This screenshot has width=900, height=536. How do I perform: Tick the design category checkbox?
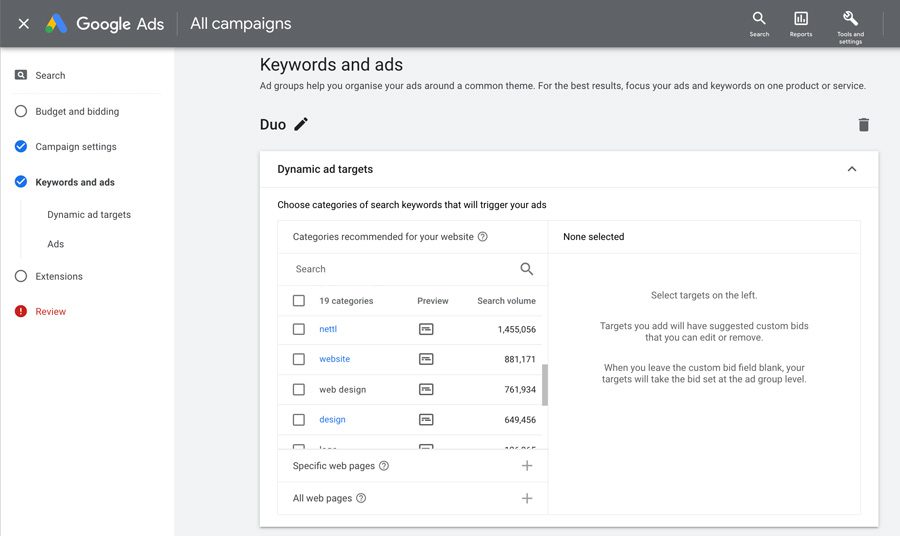pyautogui.click(x=298, y=420)
